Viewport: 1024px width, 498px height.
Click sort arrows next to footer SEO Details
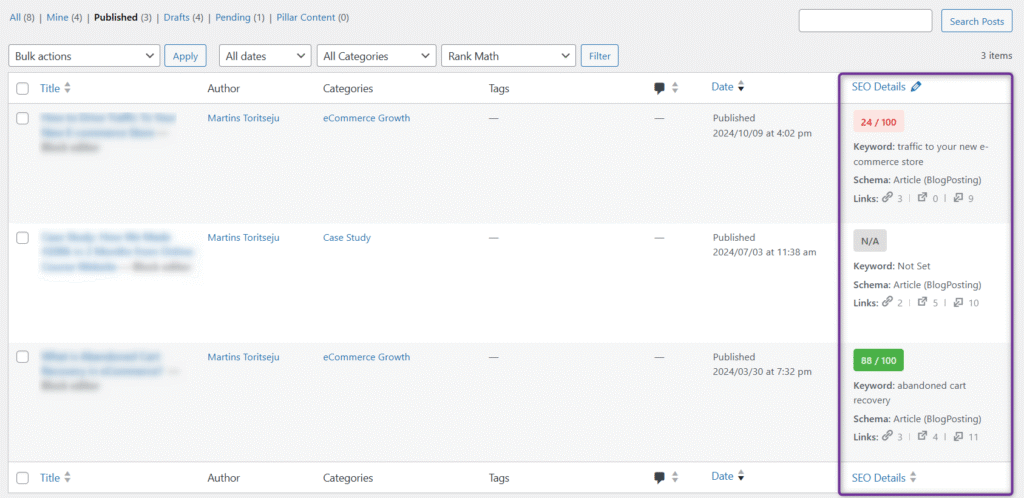[x=913, y=478]
